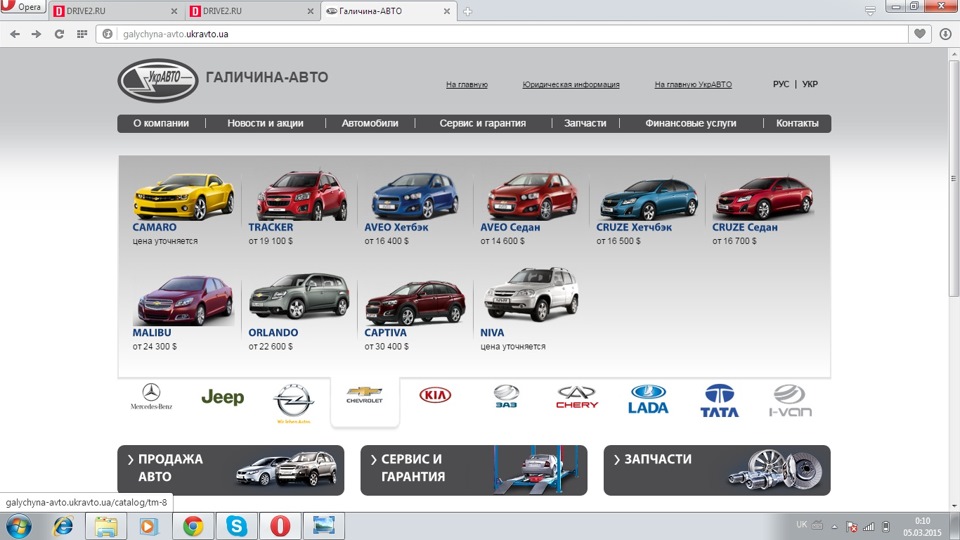Open a new tab with plus button
This screenshot has height=540, width=960.
468,11
